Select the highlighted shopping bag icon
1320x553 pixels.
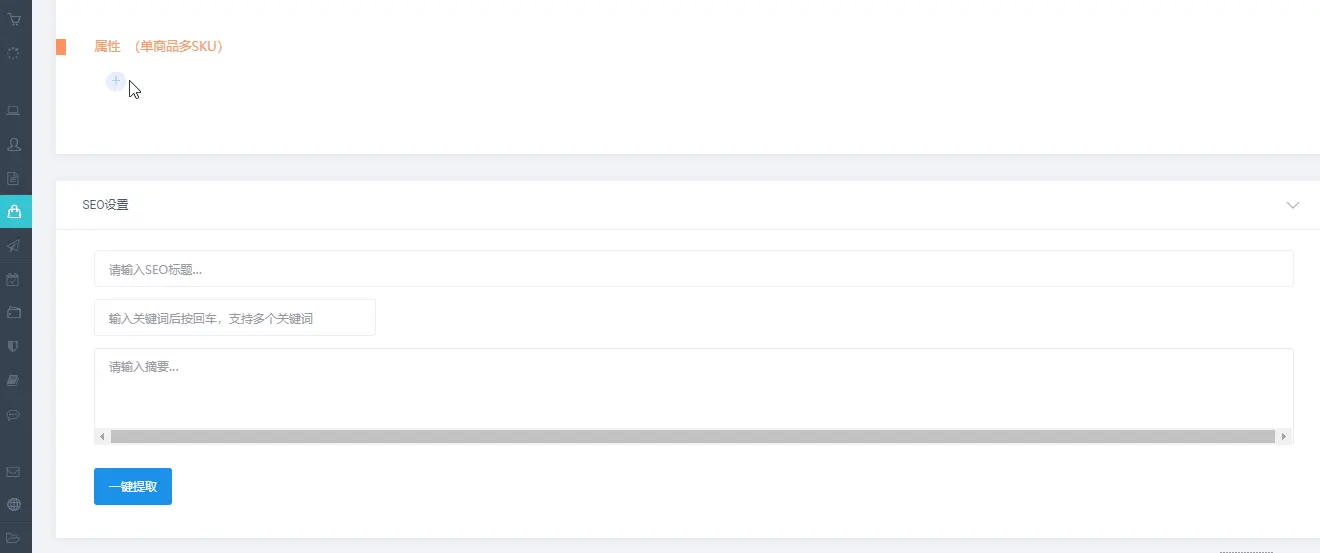tap(14, 212)
